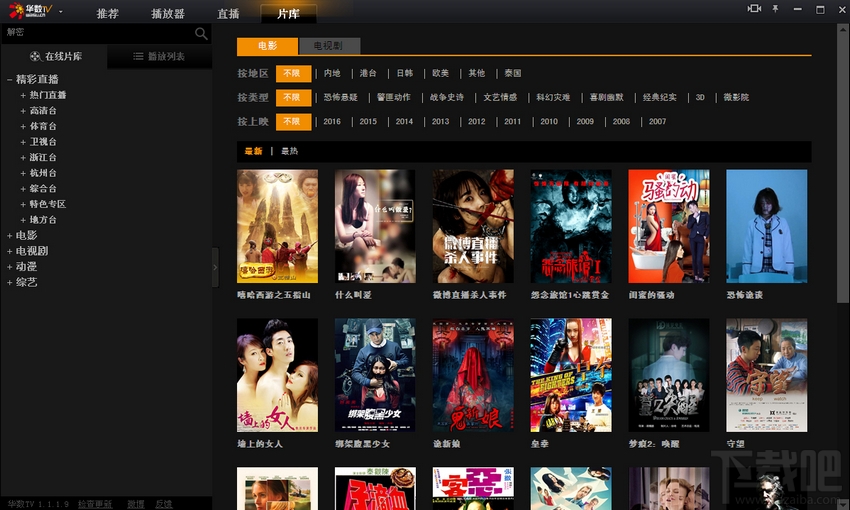
Task: Select 不限 in the 按地区 filter
Action: click(293, 73)
